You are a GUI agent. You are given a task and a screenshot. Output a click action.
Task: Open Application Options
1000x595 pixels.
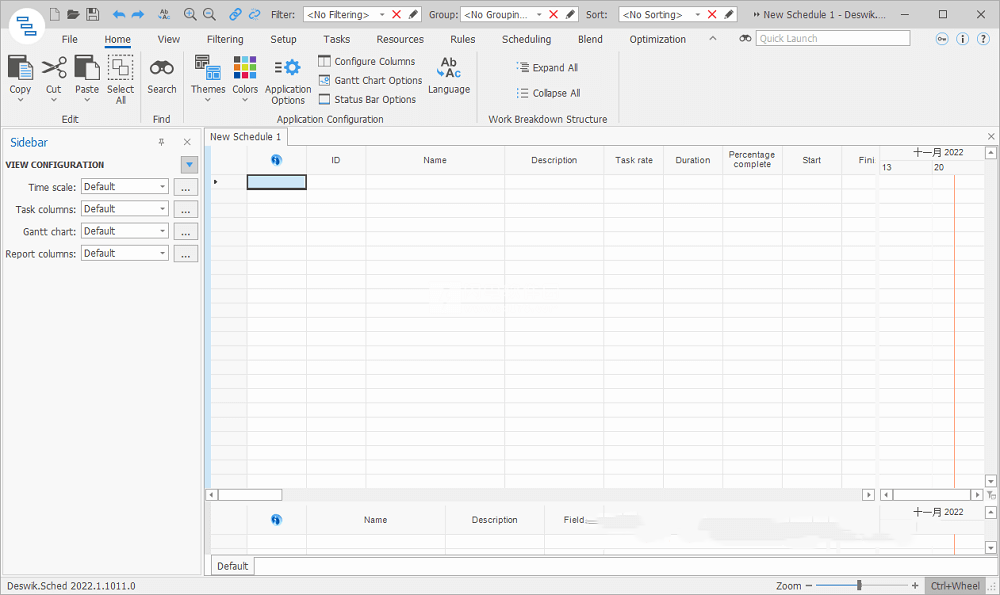tap(288, 80)
